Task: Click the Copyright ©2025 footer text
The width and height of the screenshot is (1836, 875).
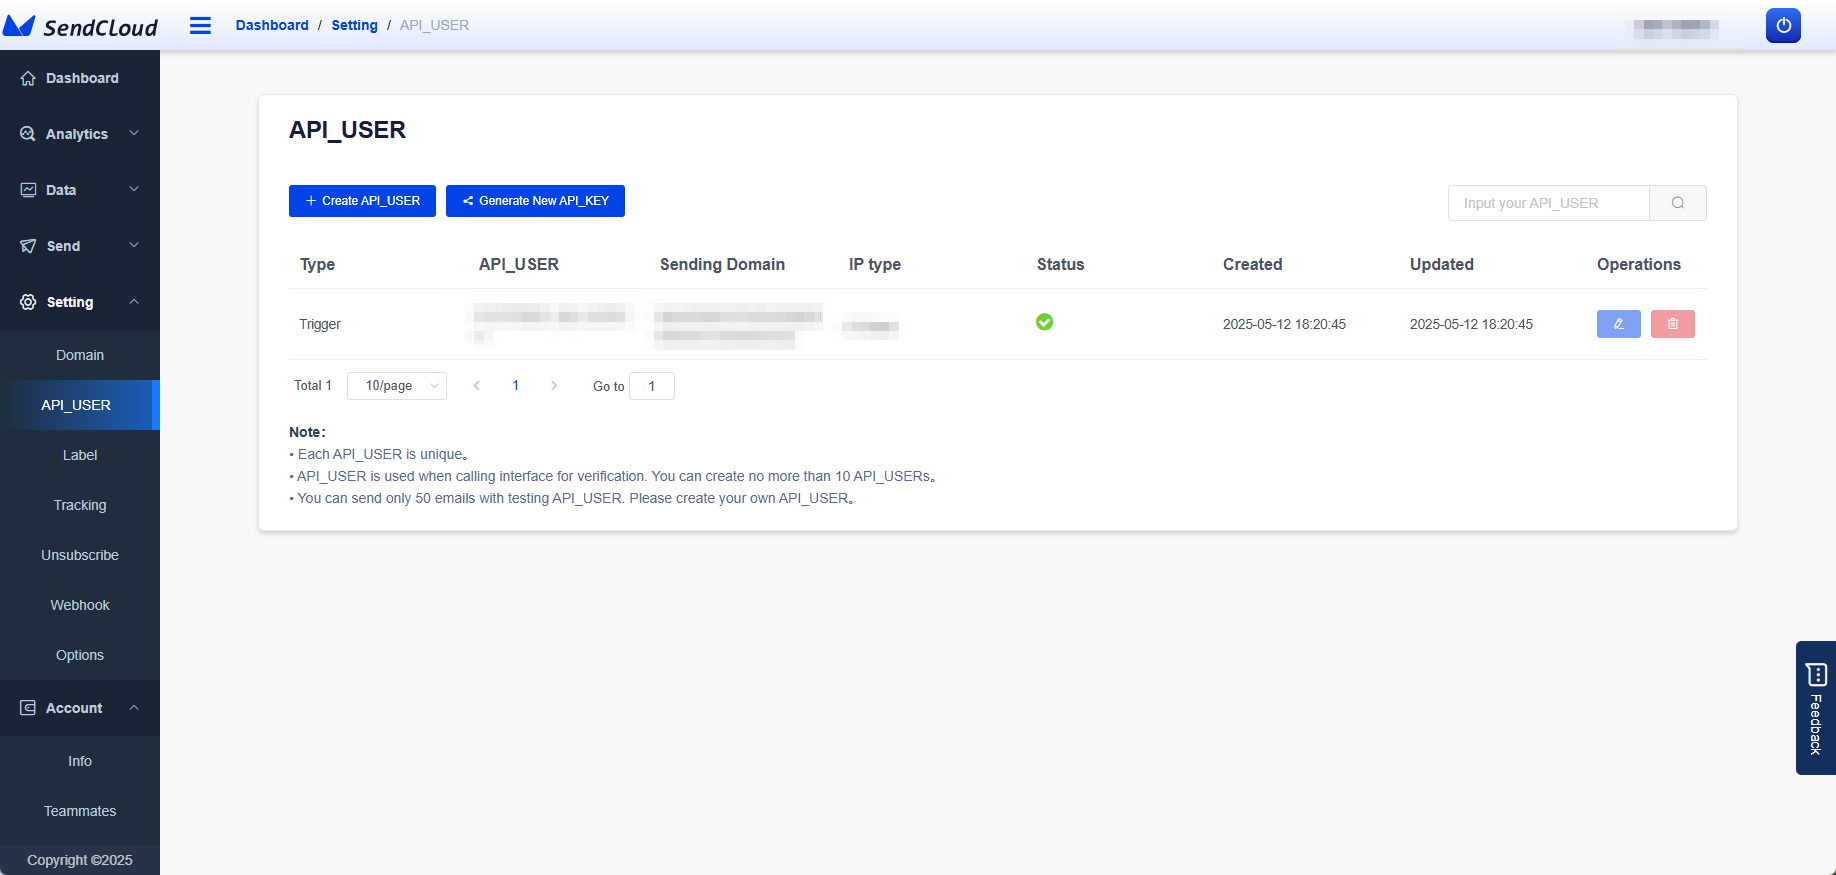Action: (x=80, y=860)
